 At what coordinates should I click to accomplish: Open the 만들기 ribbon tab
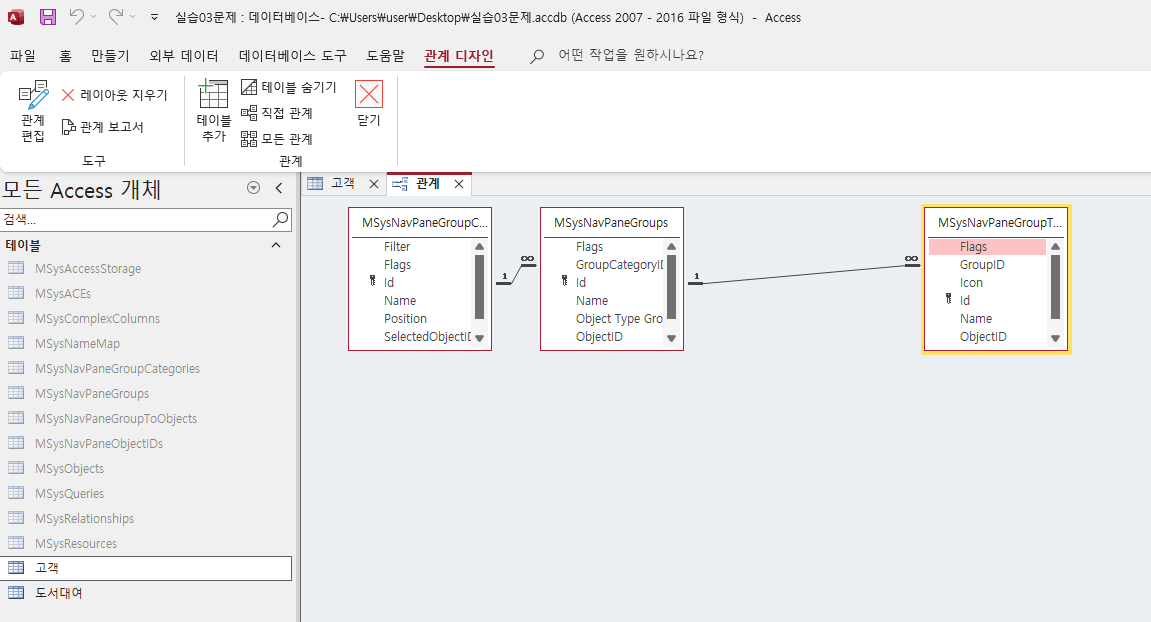[110, 56]
